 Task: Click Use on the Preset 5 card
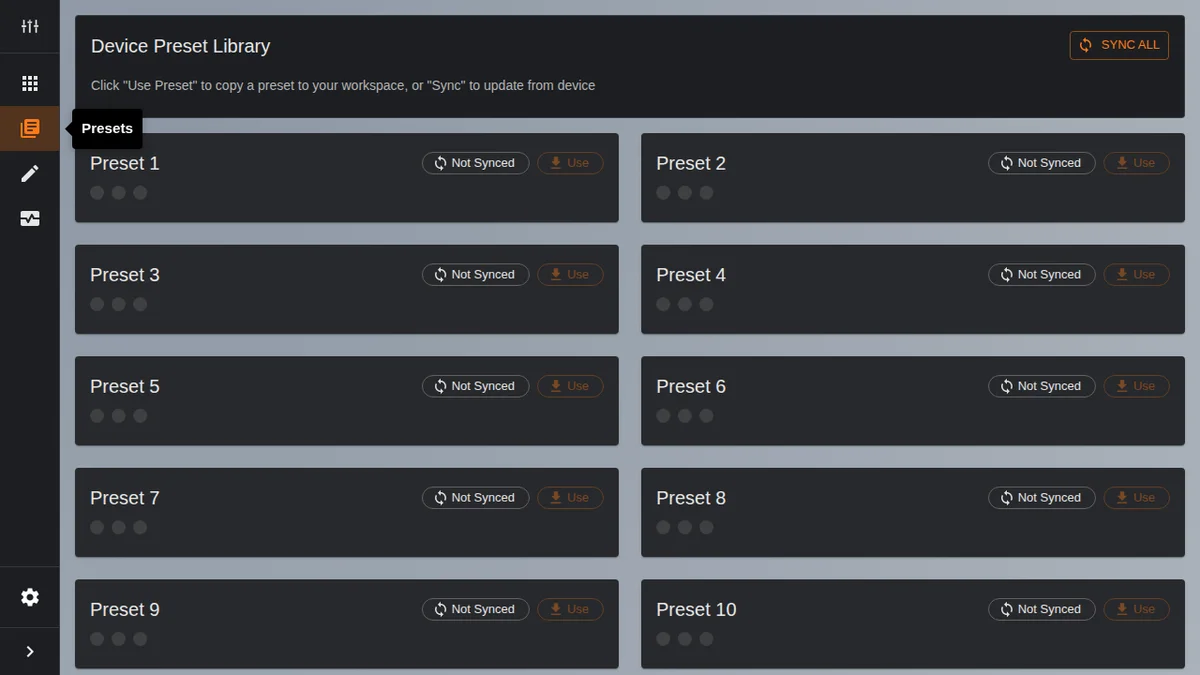coord(570,386)
